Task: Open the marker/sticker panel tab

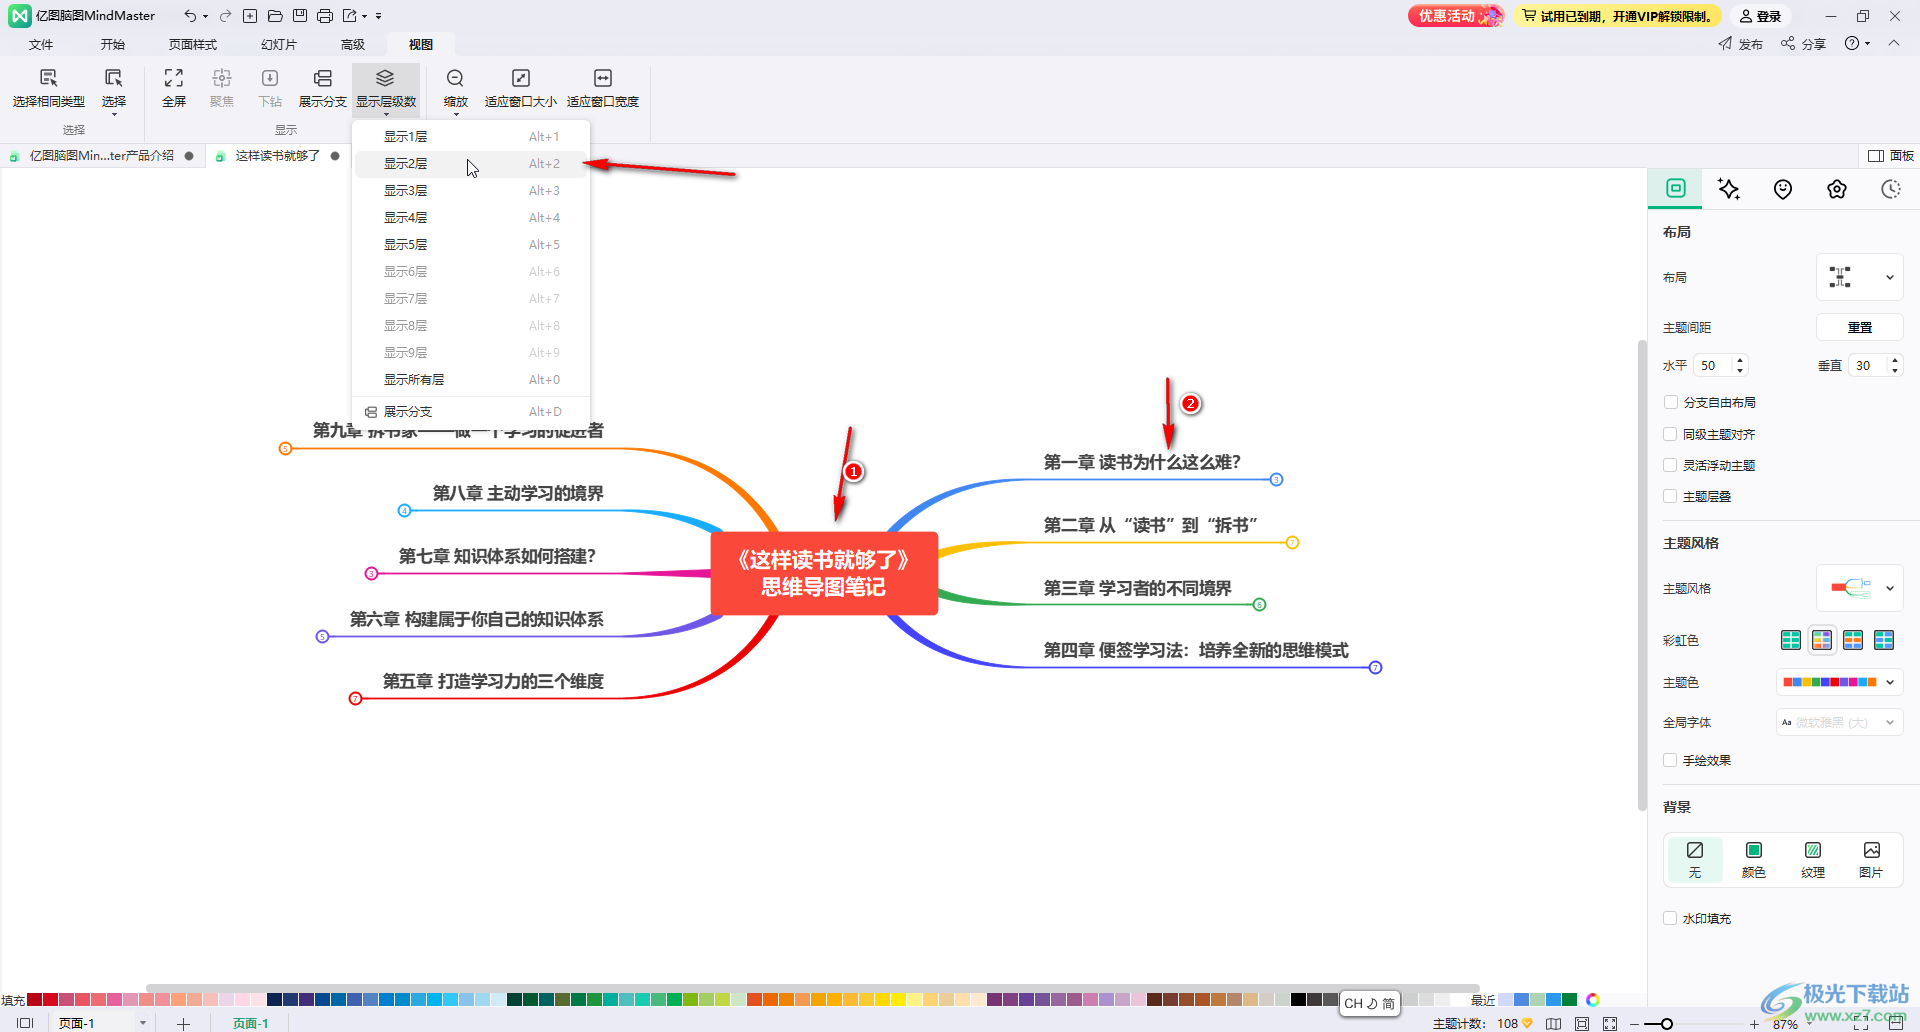Action: (x=1783, y=189)
